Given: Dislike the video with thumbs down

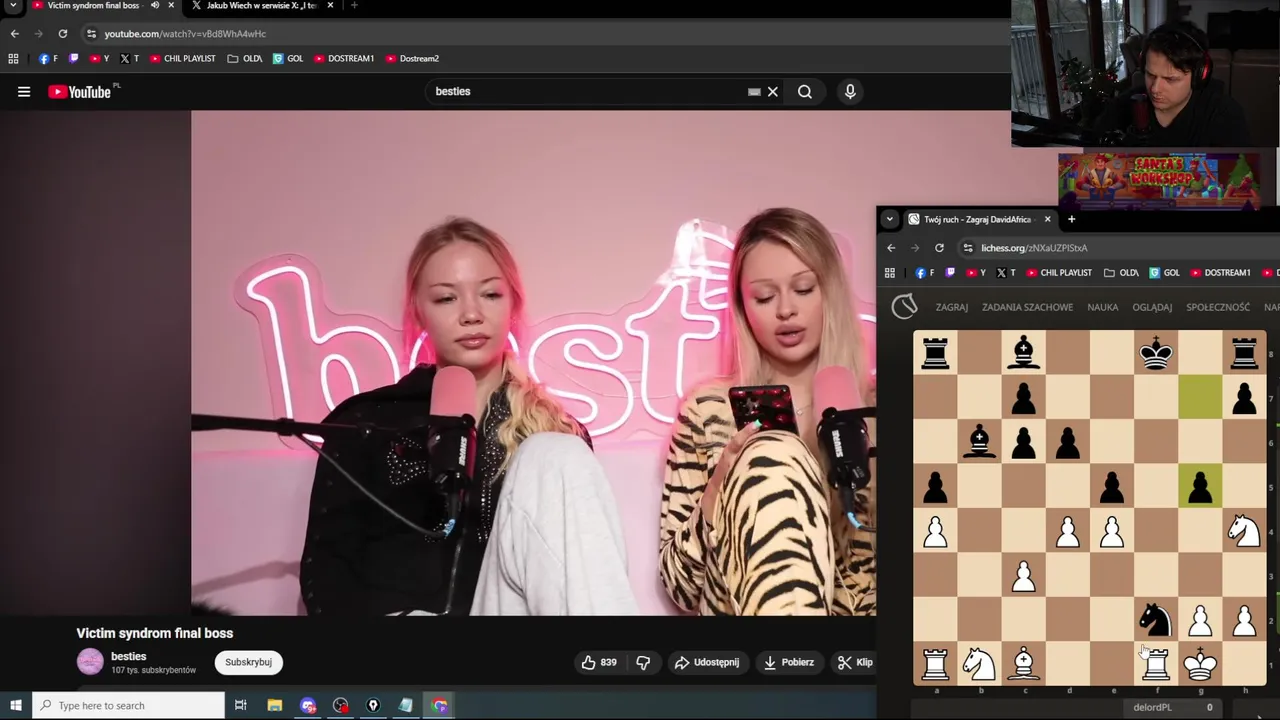Looking at the screenshot, I should click(x=643, y=662).
